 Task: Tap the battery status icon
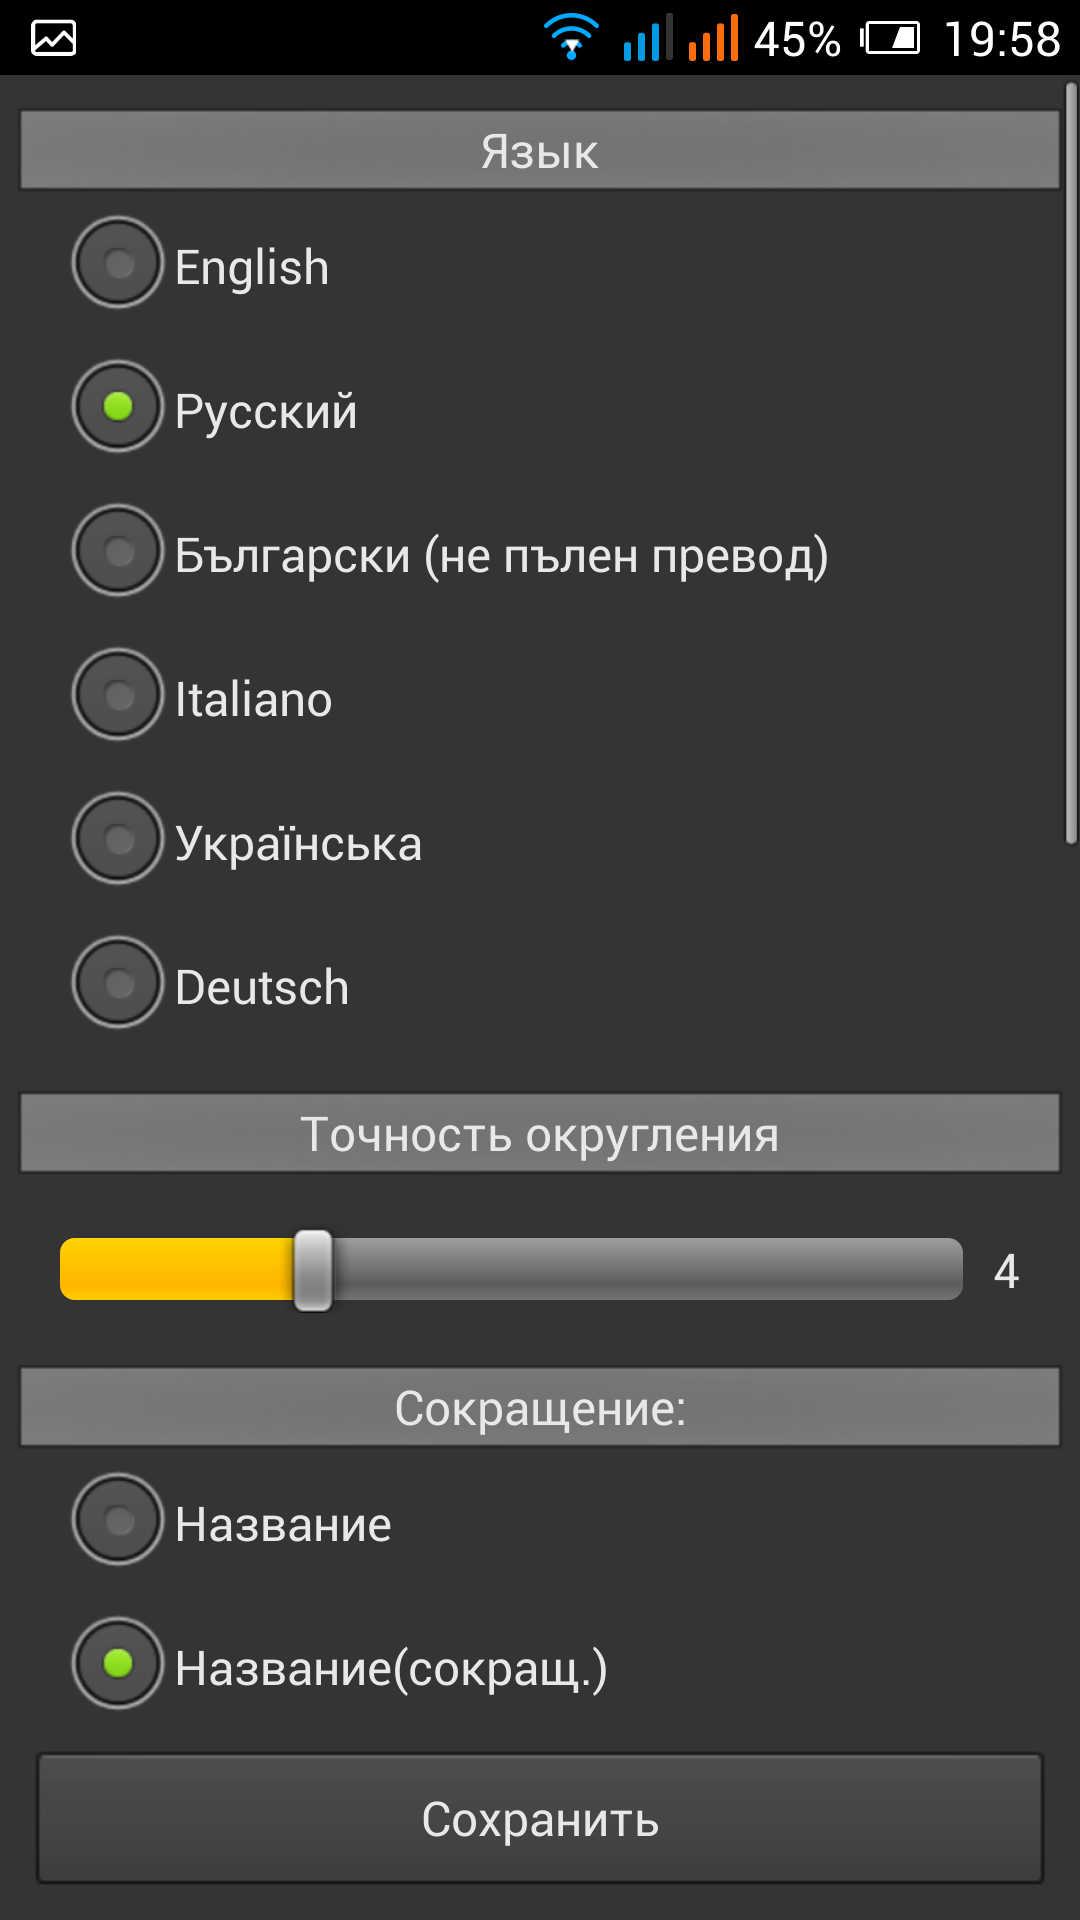click(x=891, y=39)
